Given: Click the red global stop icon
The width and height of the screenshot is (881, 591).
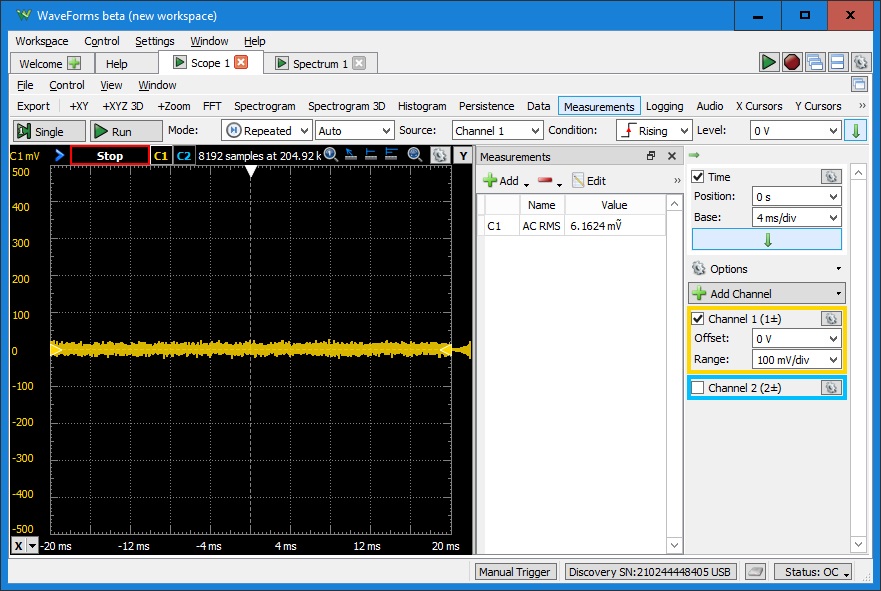Looking at the screenshot, I should (792, 63).
